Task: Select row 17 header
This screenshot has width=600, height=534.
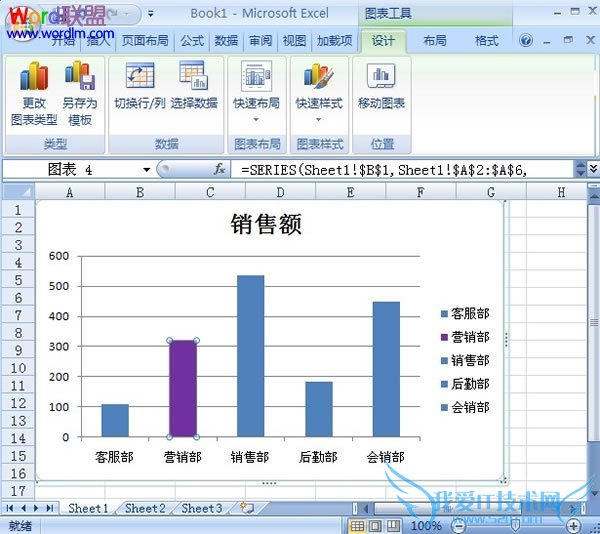Action: coord(18,490)
